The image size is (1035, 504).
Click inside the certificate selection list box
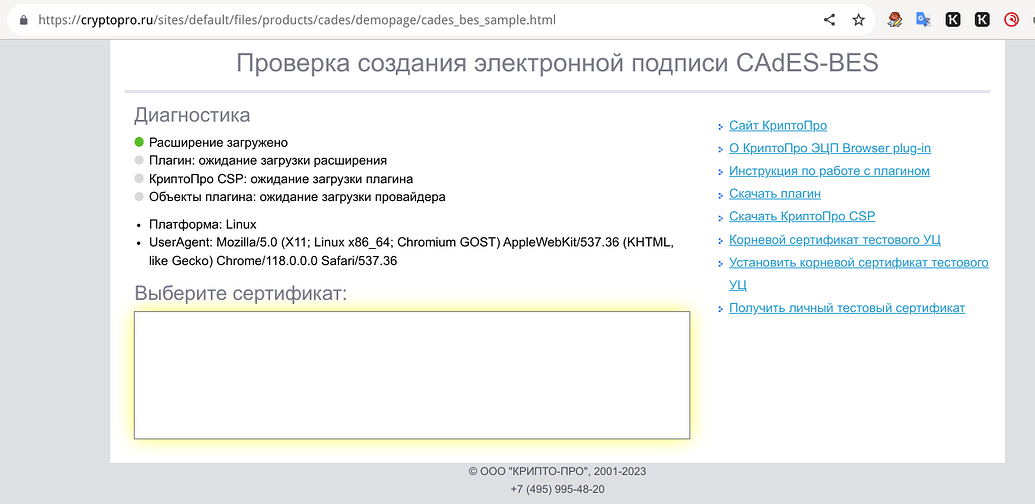pyautogui.click(x=411, y=375)
